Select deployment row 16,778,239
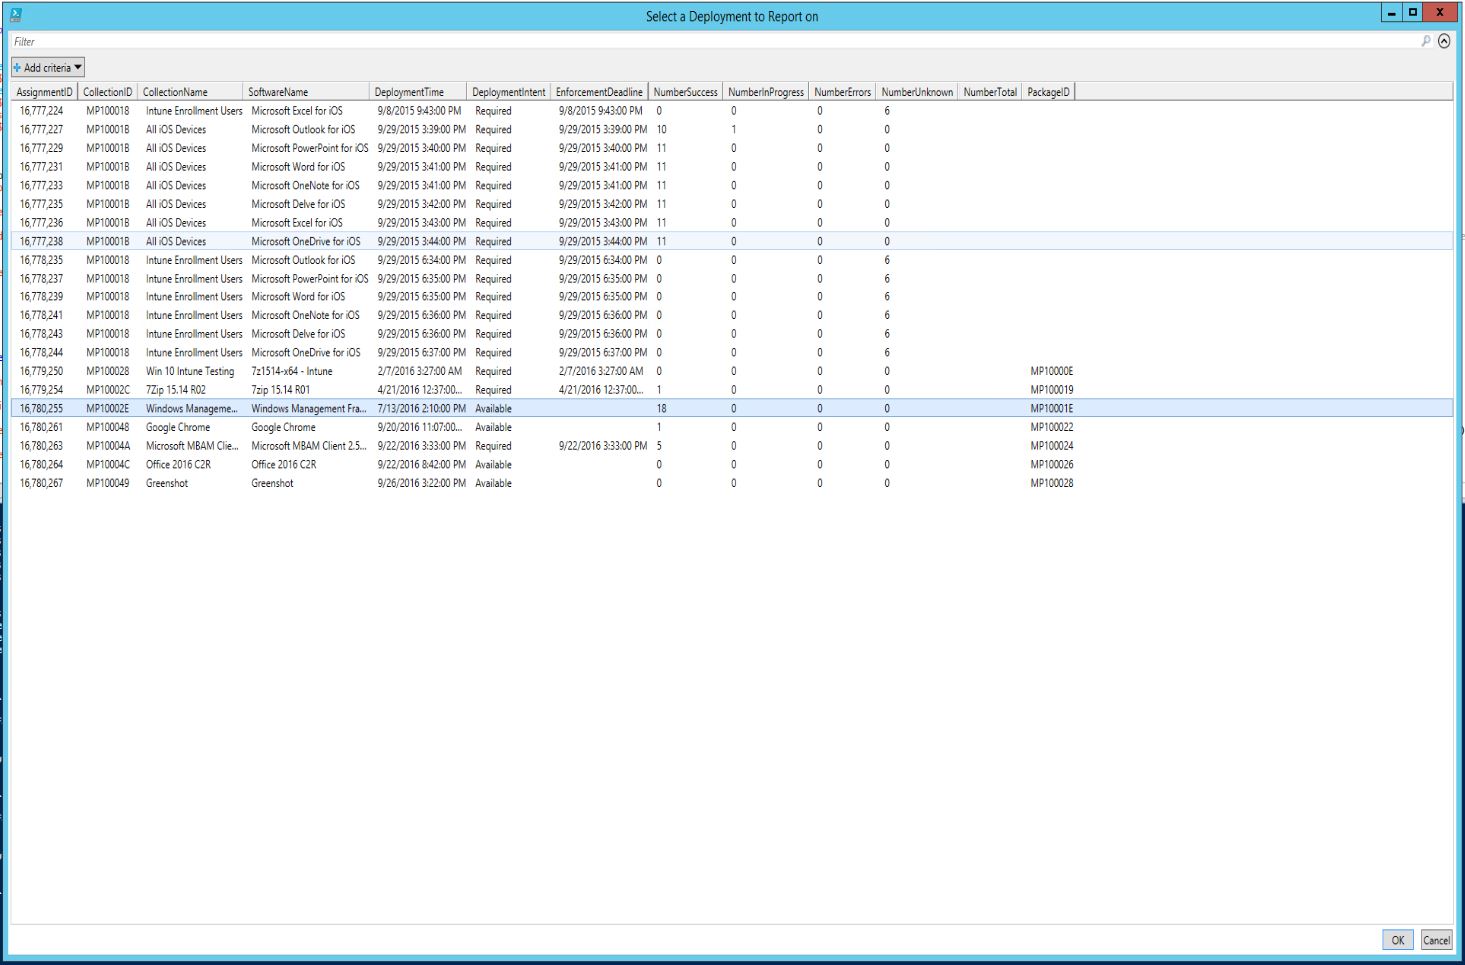The image size is (1465, 965). (x=731, y=297)
